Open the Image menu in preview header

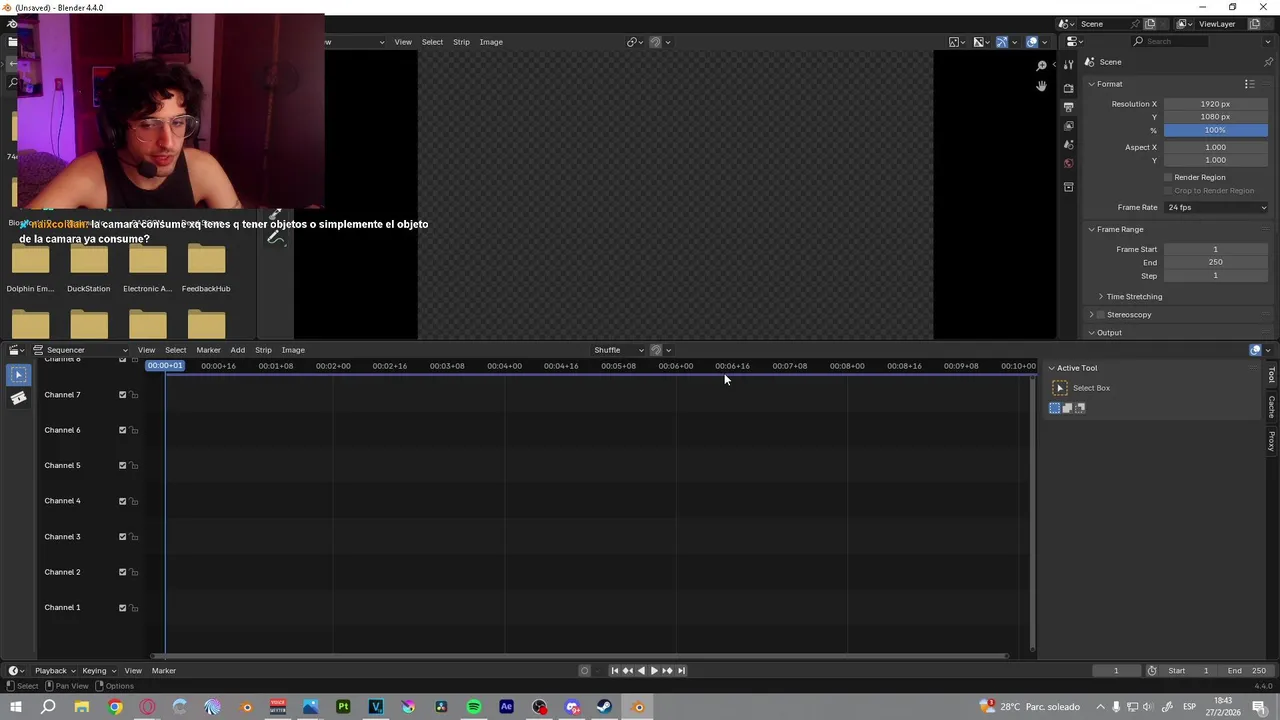pos(491,42)
